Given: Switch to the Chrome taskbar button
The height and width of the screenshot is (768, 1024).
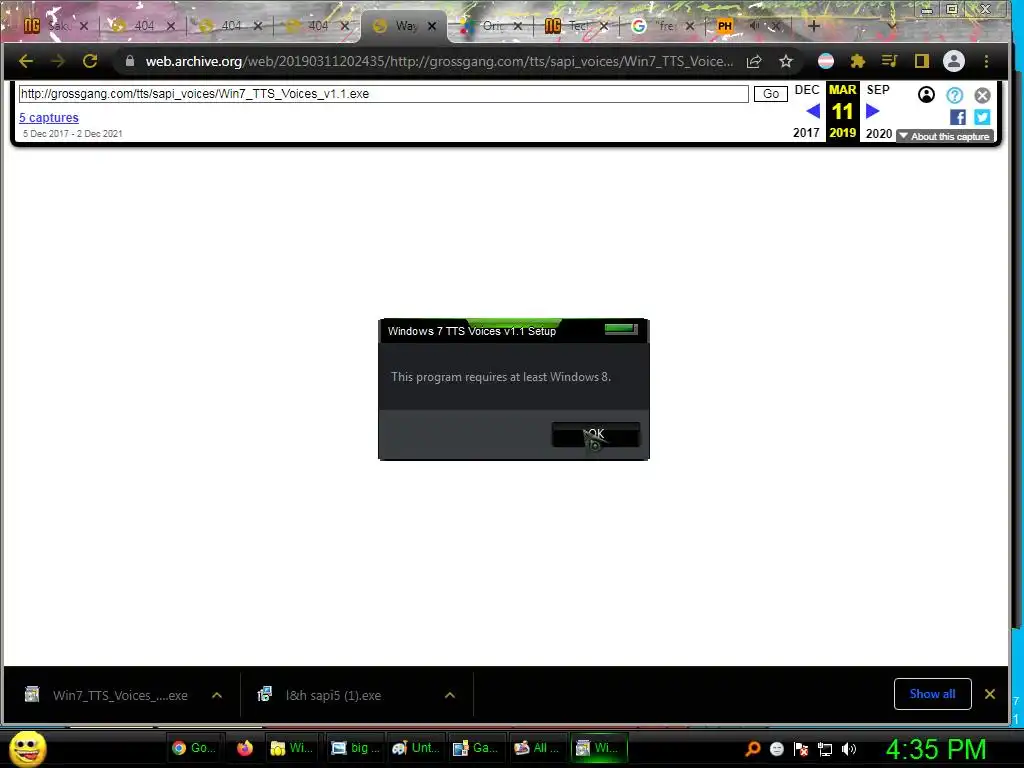Looking at the screenshot, I should [x=194, y=748].
